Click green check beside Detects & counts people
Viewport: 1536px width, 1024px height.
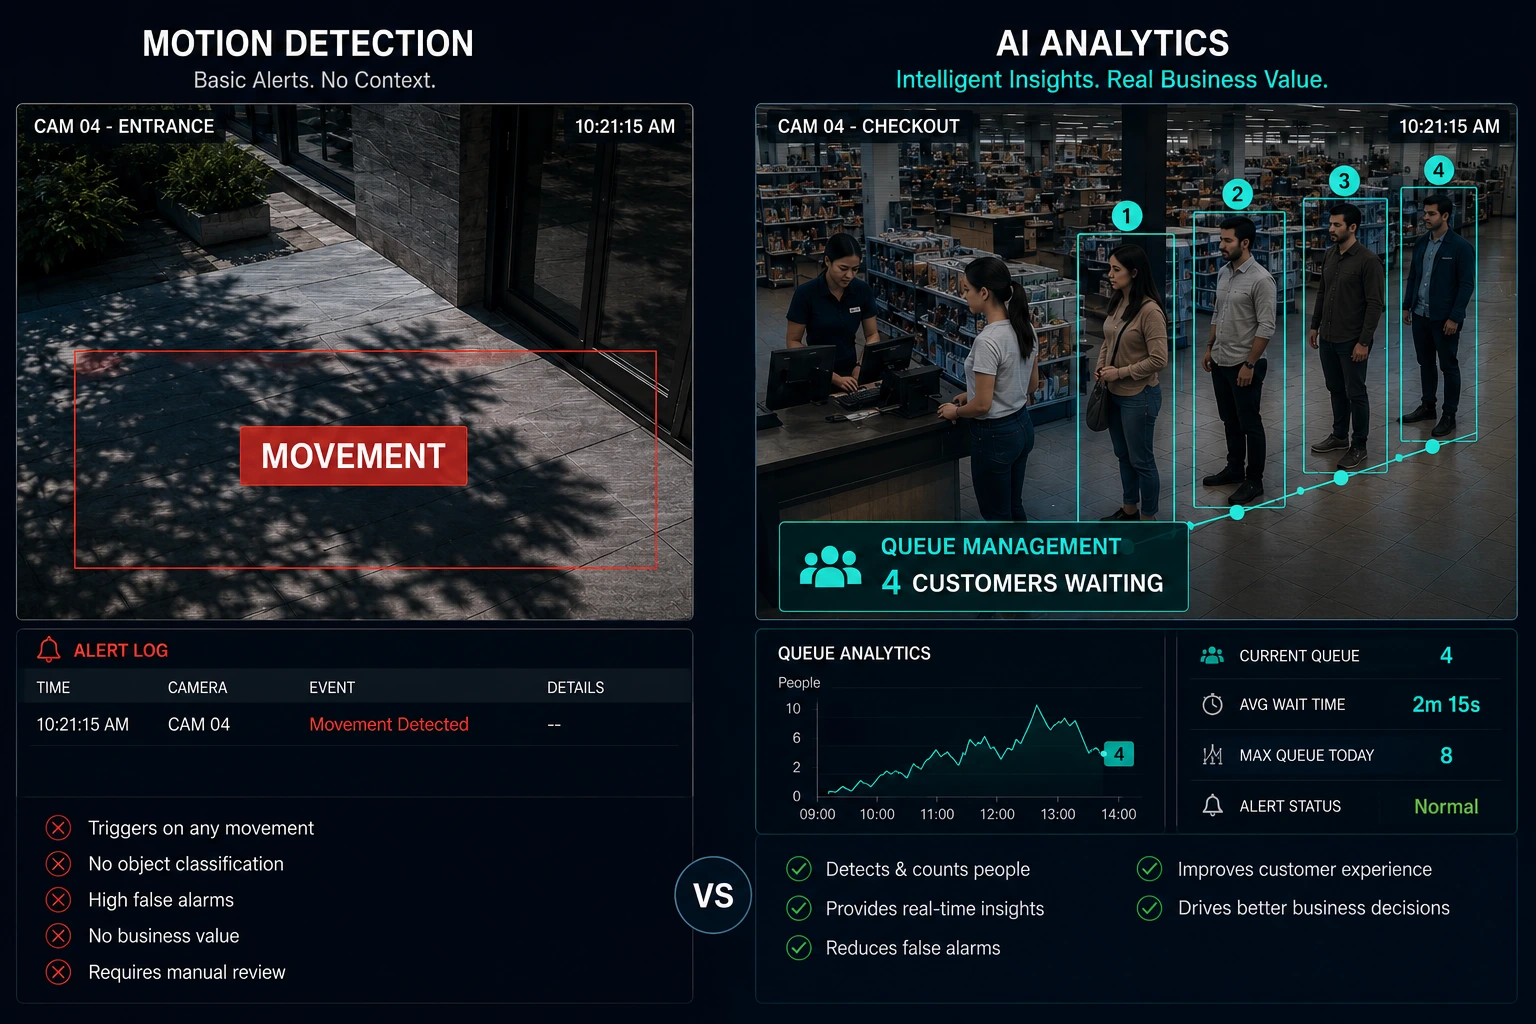(x=799, y=869)
